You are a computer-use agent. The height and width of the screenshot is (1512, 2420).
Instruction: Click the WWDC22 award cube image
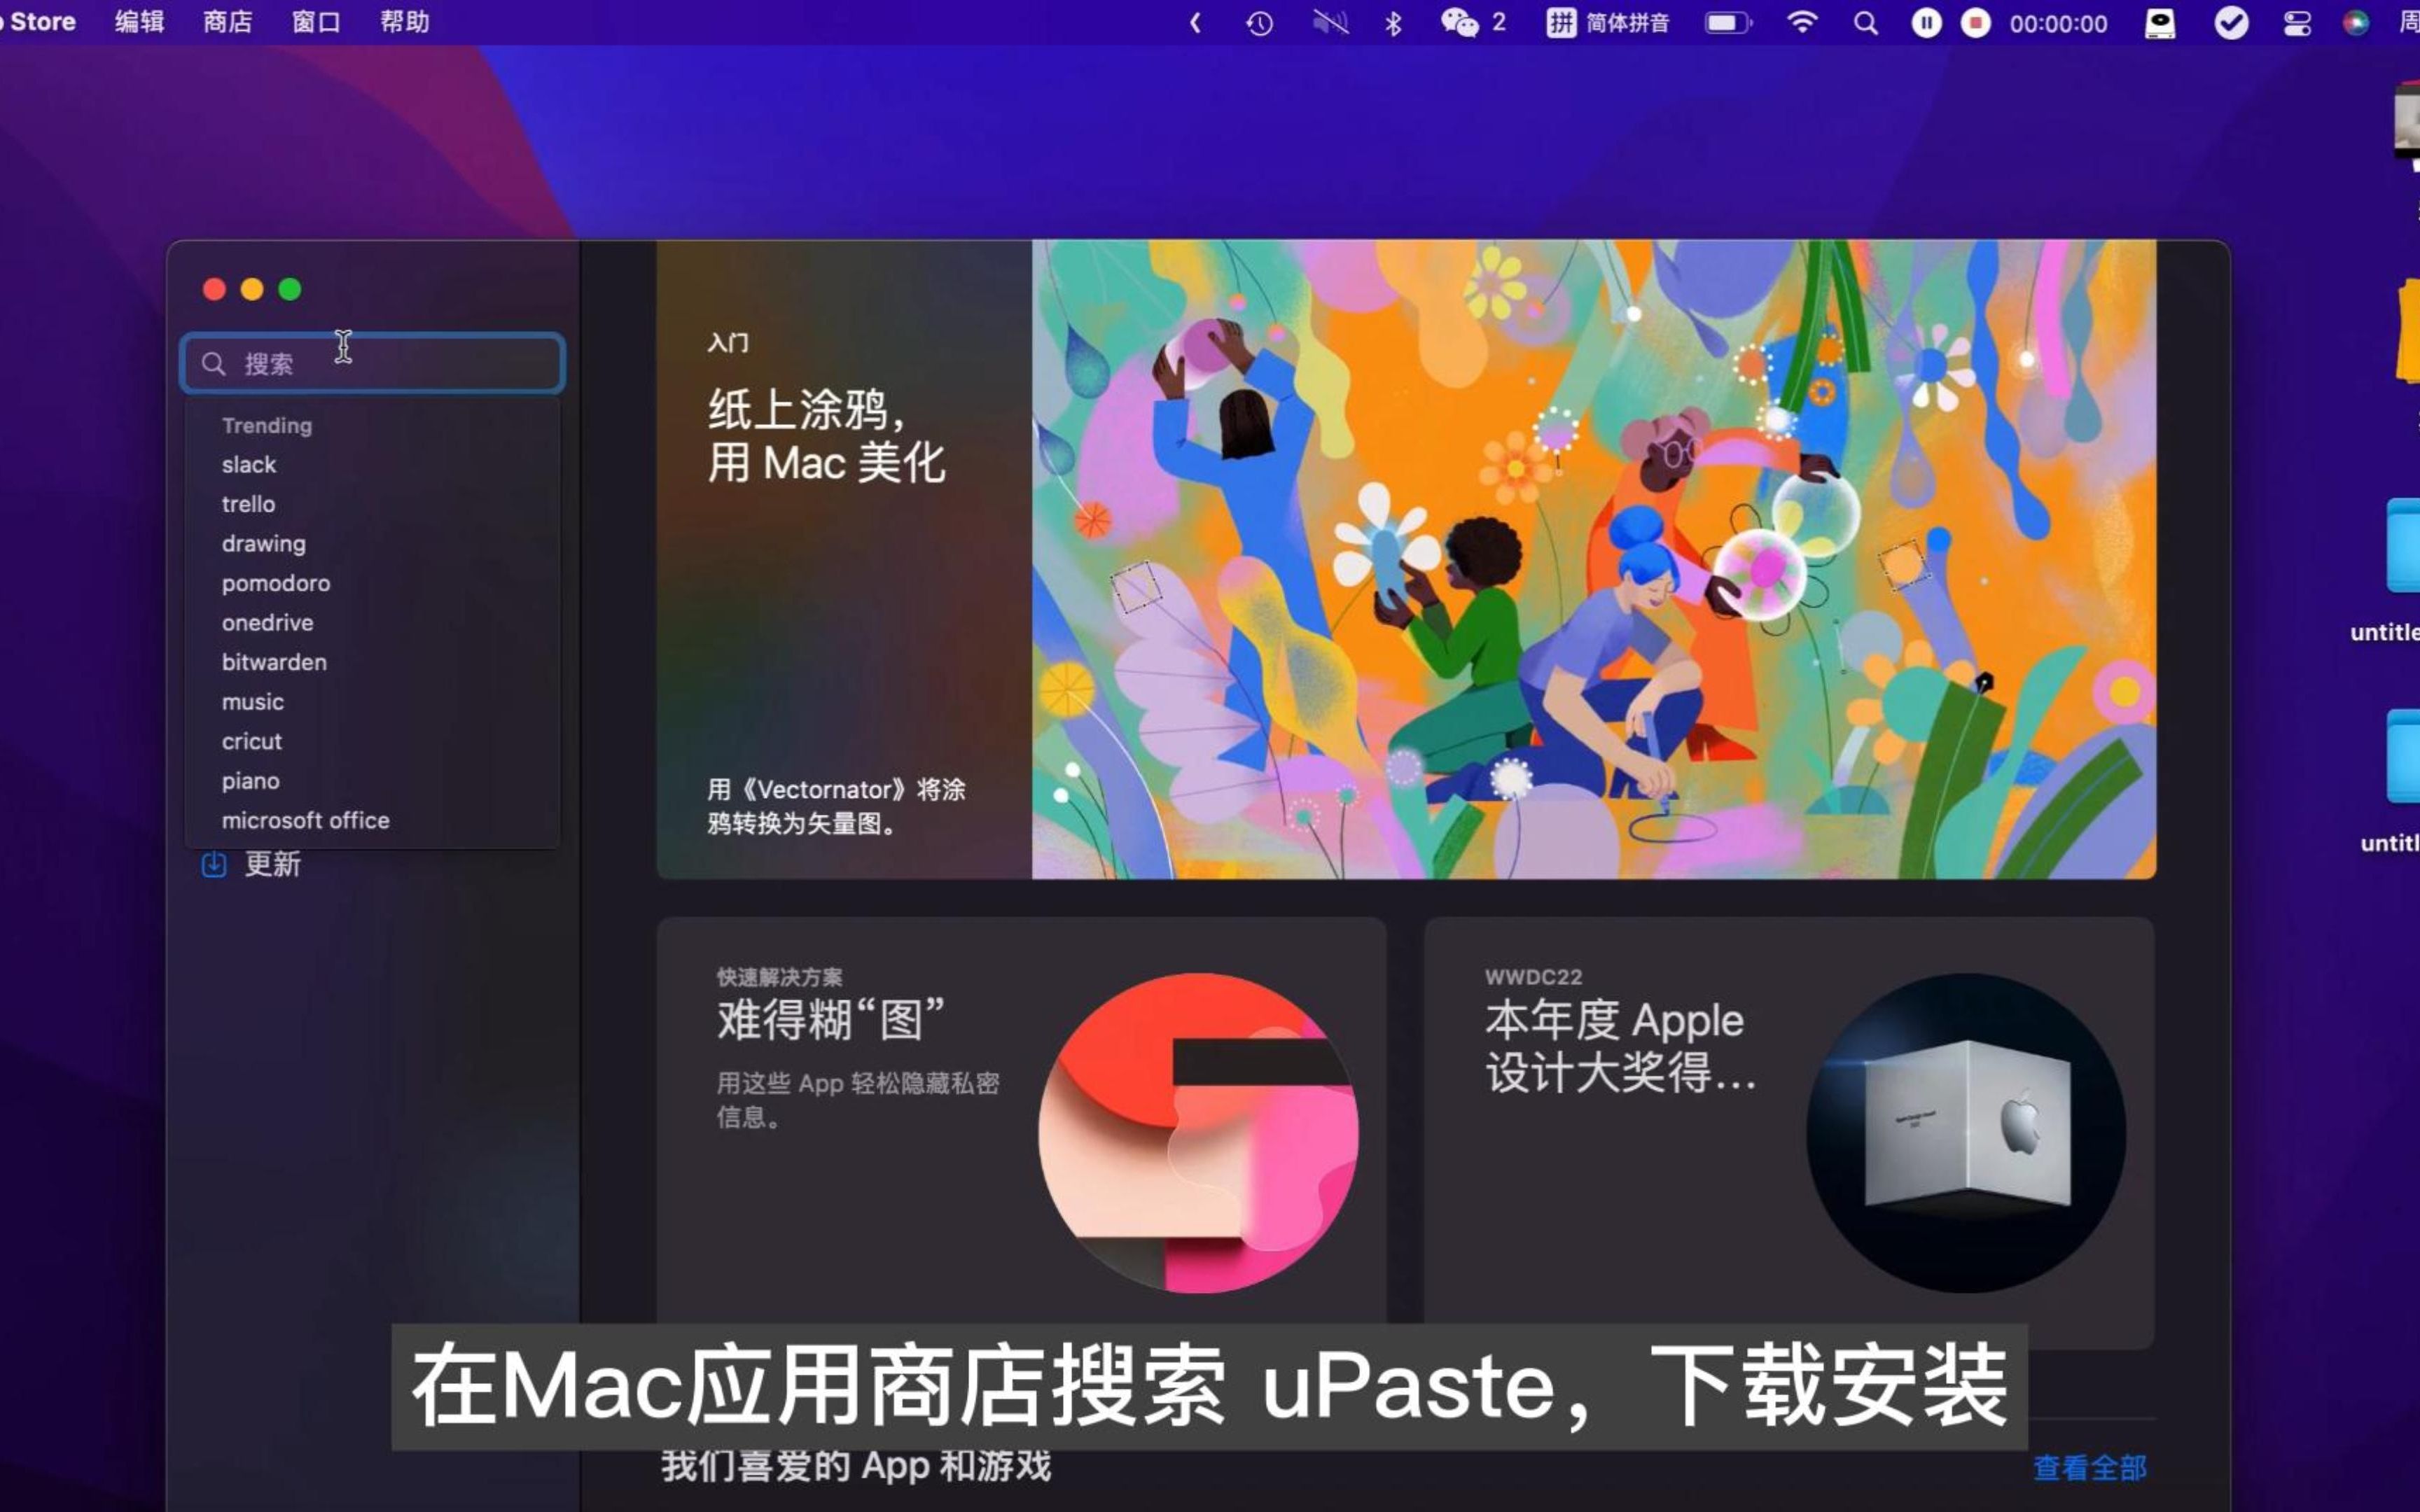click(1966, 1133)
